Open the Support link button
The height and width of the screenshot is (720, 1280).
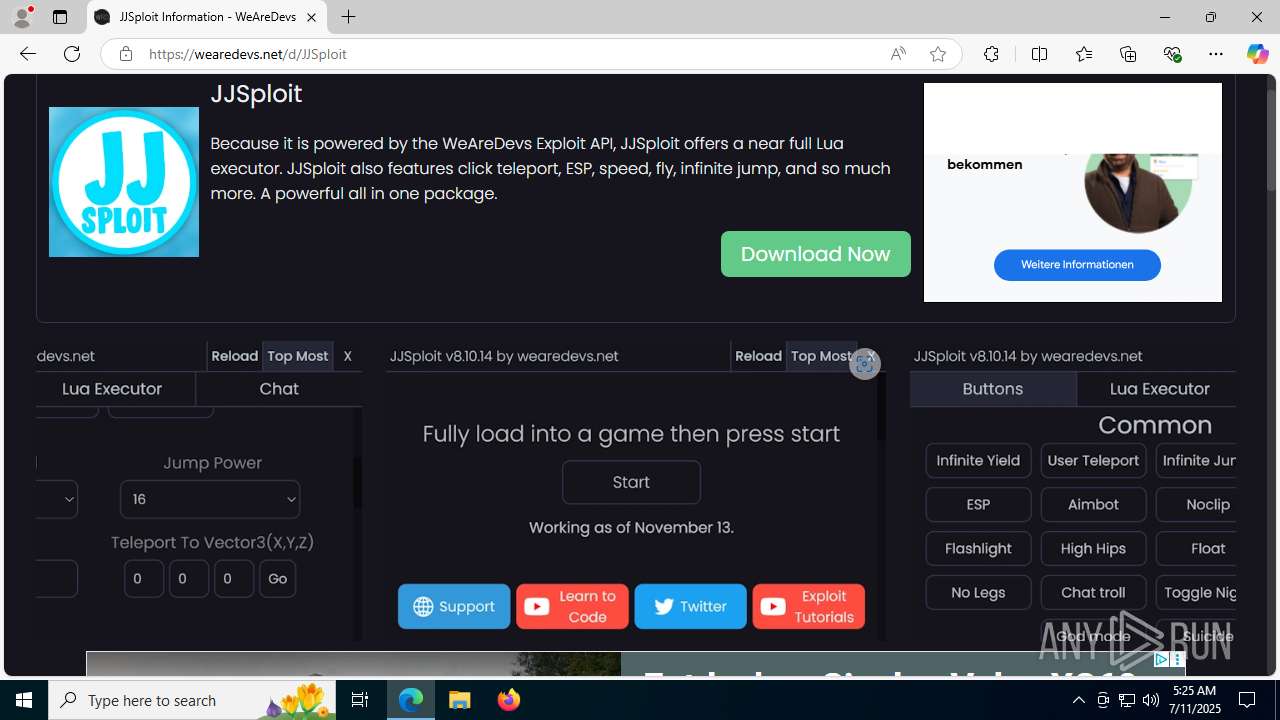pos(454,606)
